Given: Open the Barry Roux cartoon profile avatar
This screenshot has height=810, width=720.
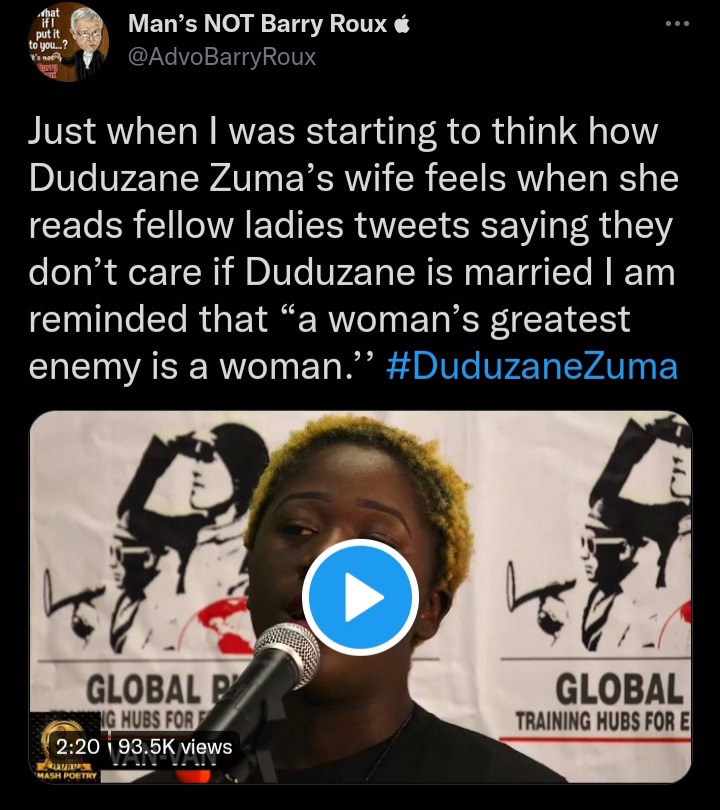Looking at the screenshot, I should point(68,42).
